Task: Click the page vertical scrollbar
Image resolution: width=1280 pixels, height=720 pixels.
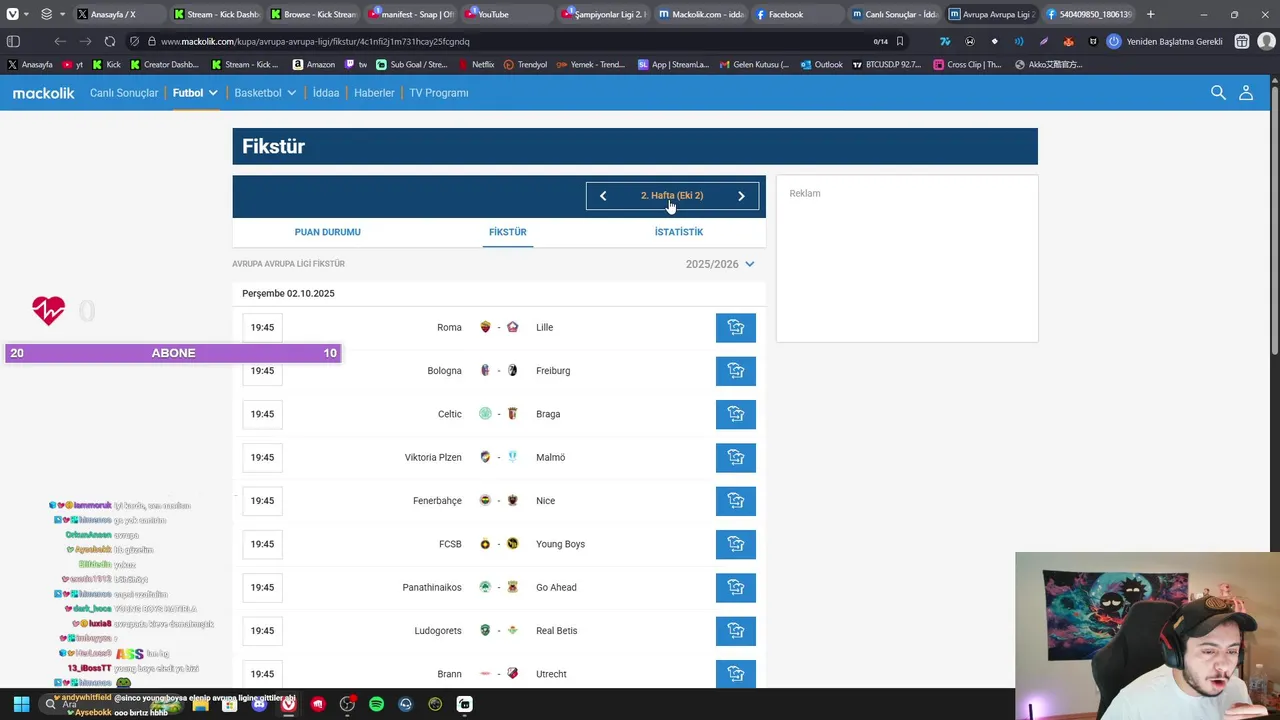Action: [x=1274, y=222]
